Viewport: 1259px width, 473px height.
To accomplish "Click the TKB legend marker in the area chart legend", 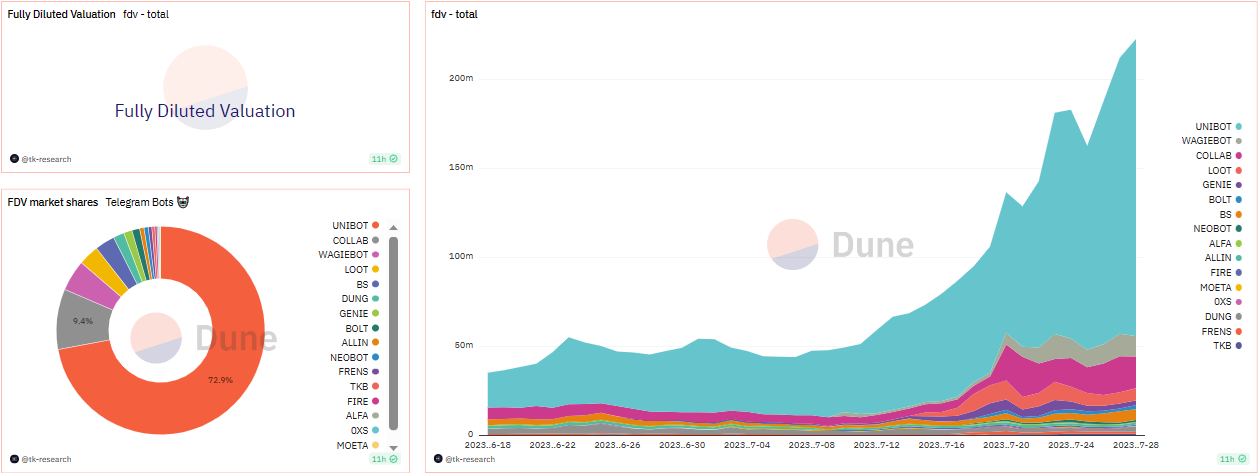I will (1239, 345).
